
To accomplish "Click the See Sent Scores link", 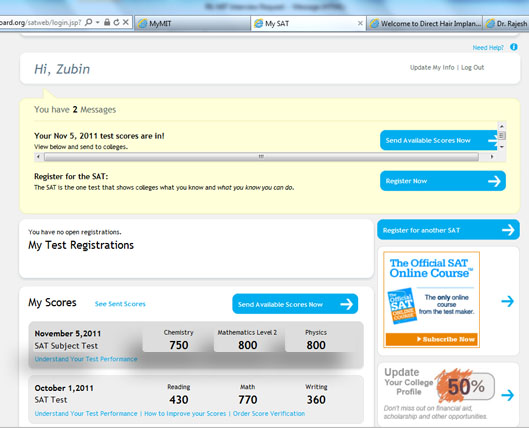I will pyautogui.click(x=120, y=304).
